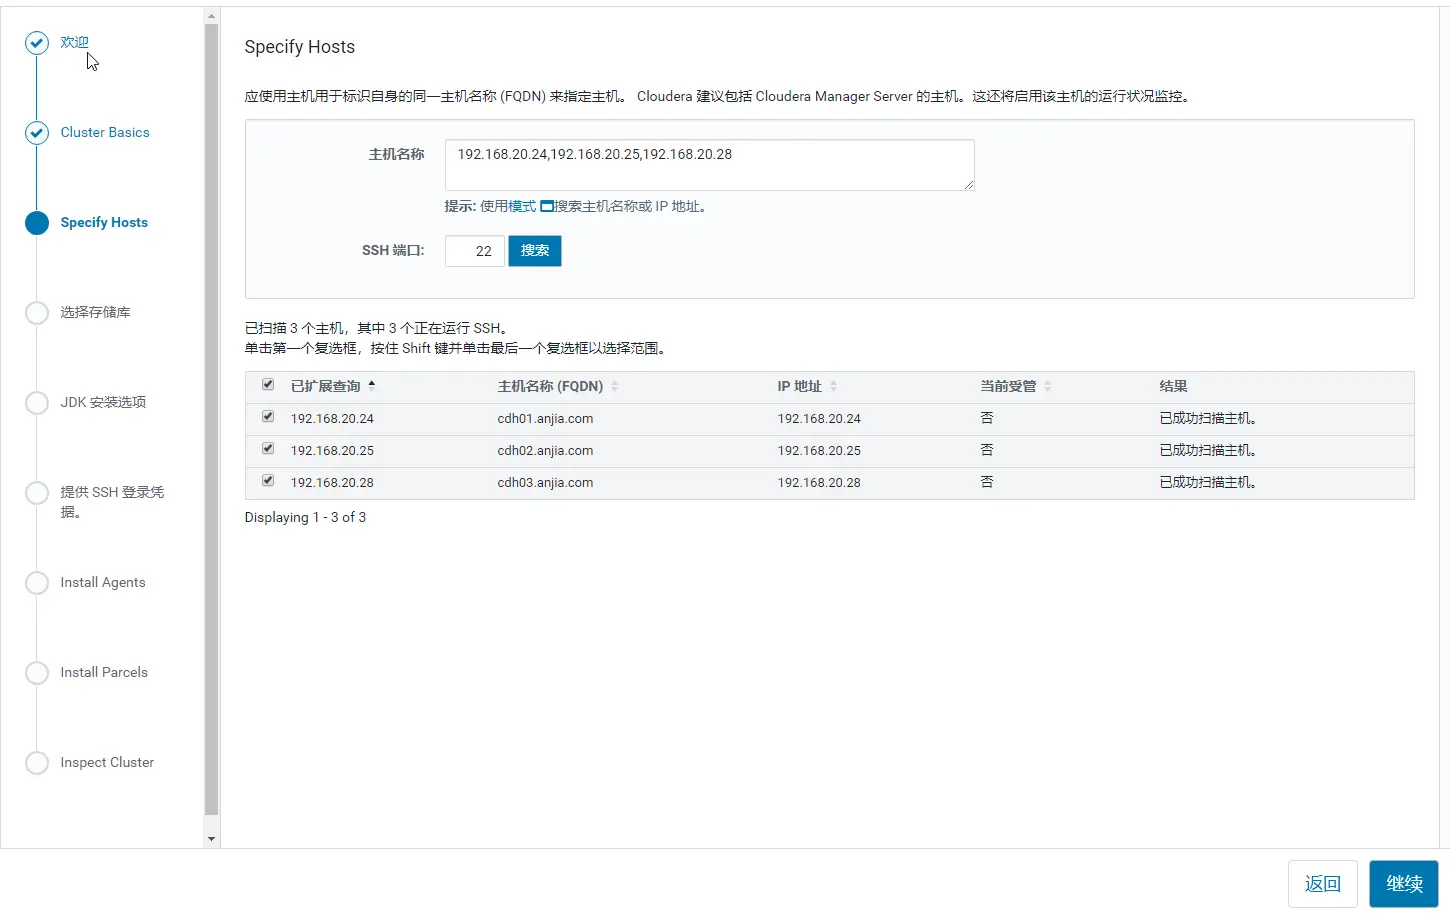Click the 否 managed cell for cdh02
The image size is (1450, 915).
987,450
